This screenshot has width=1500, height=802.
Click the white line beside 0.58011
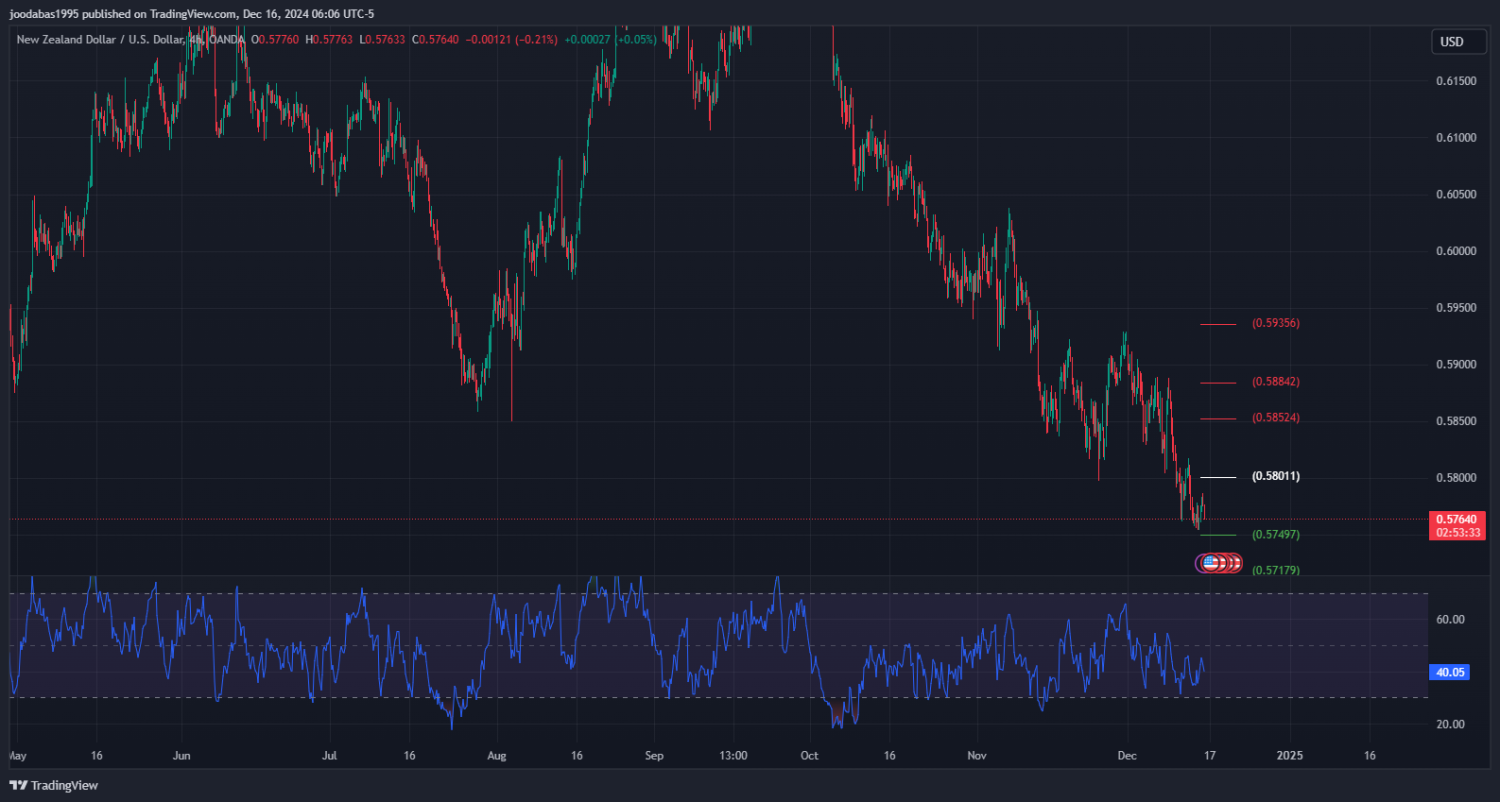[1218, 477]
